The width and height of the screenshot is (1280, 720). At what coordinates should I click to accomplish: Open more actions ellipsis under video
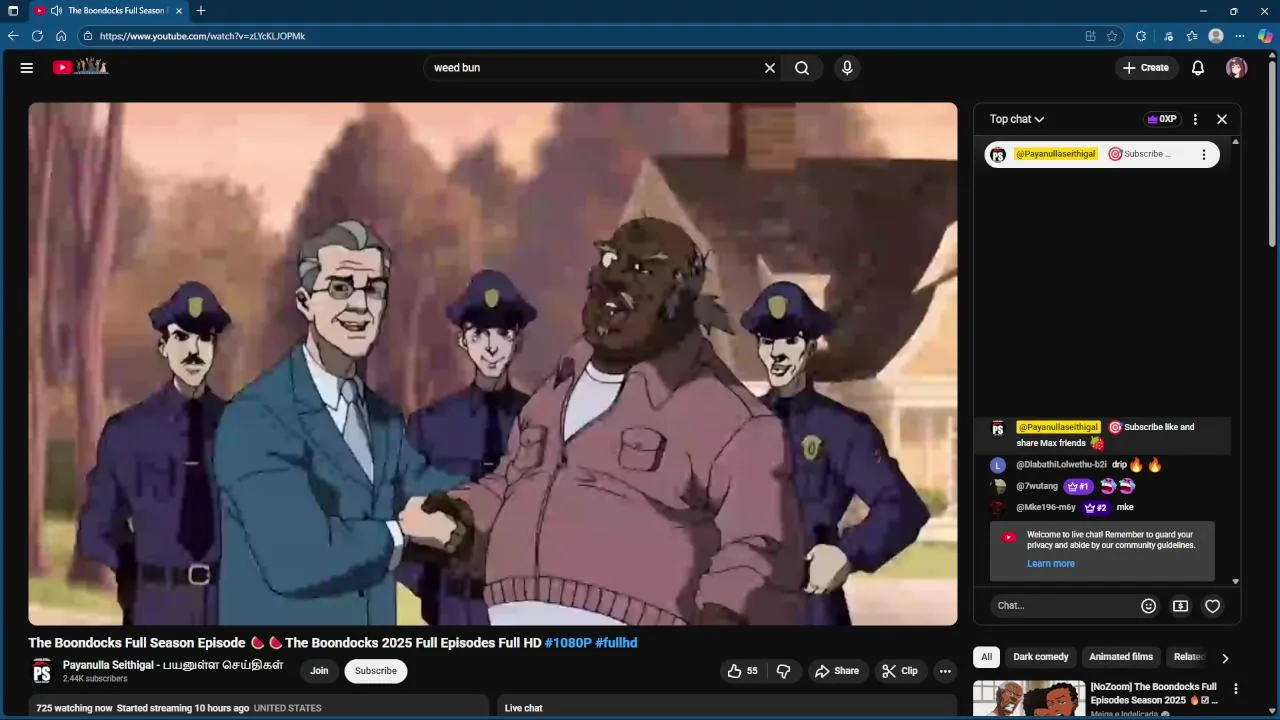pos(945,671)
